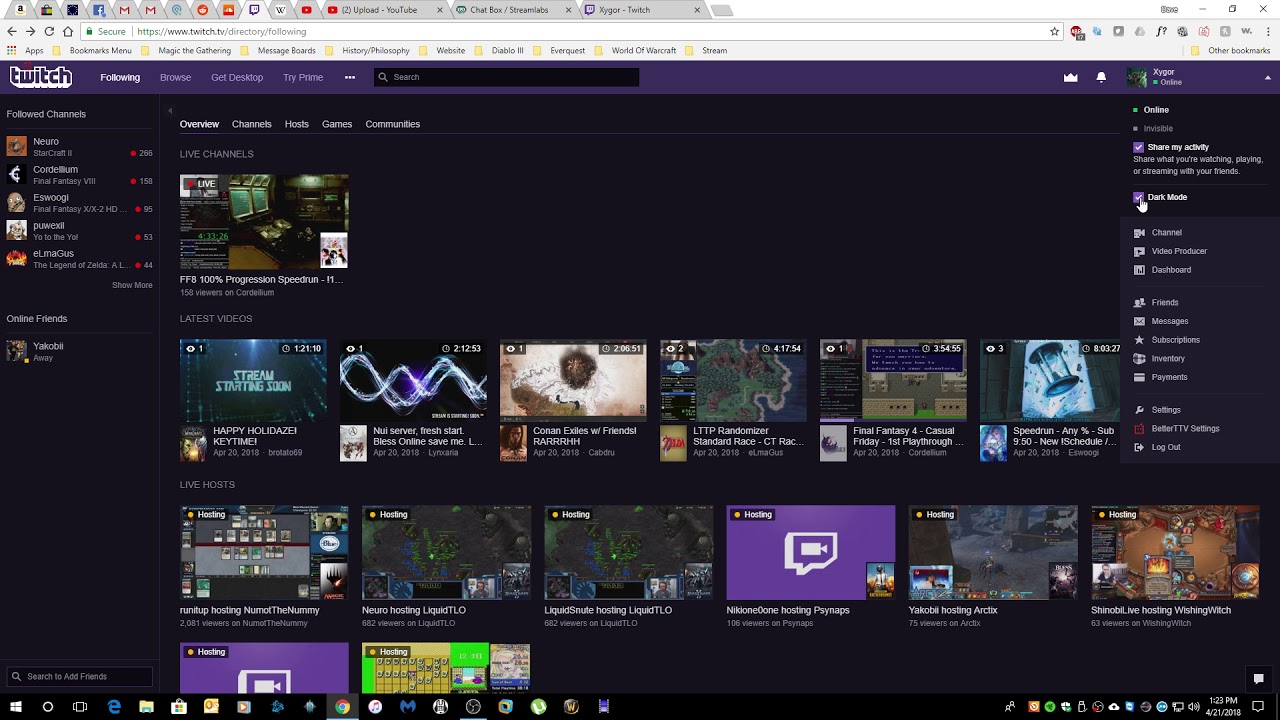
Task: Toggle Share my activity checkbox
Action: (1138, 147)
